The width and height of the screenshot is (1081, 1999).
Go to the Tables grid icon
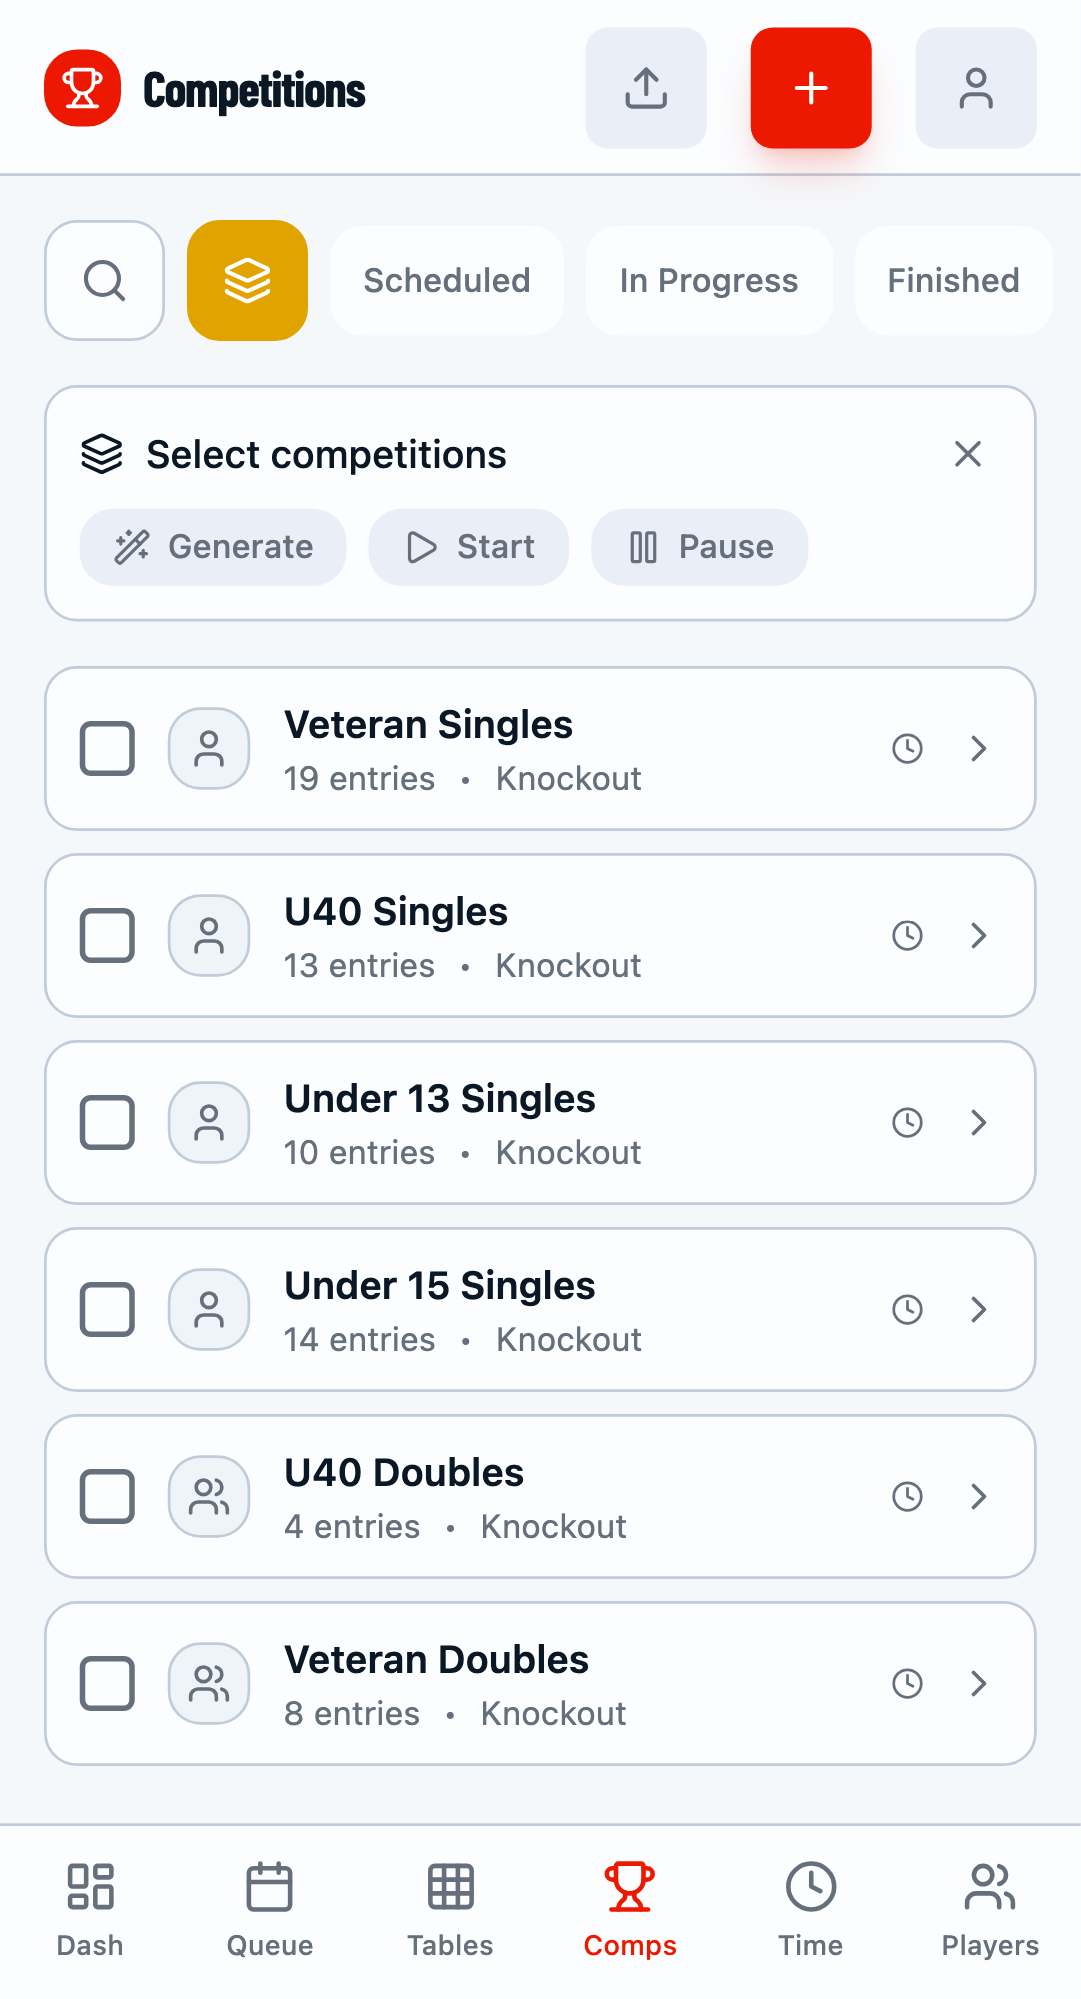pyautogui.click(x=450, y=1887)
